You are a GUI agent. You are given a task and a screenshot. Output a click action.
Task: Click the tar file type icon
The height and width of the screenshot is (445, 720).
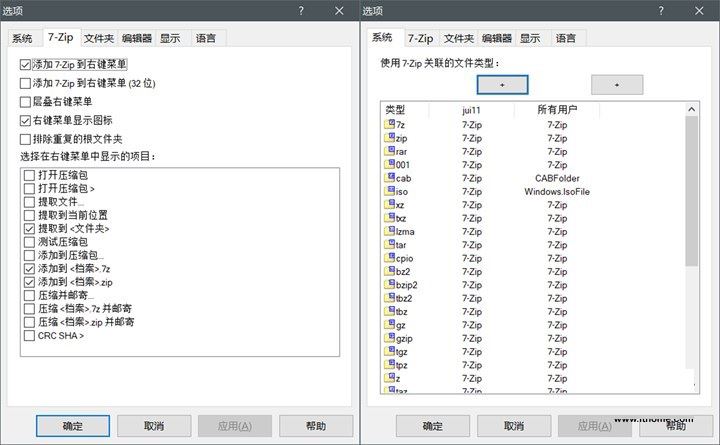click(x=389, y=244)
